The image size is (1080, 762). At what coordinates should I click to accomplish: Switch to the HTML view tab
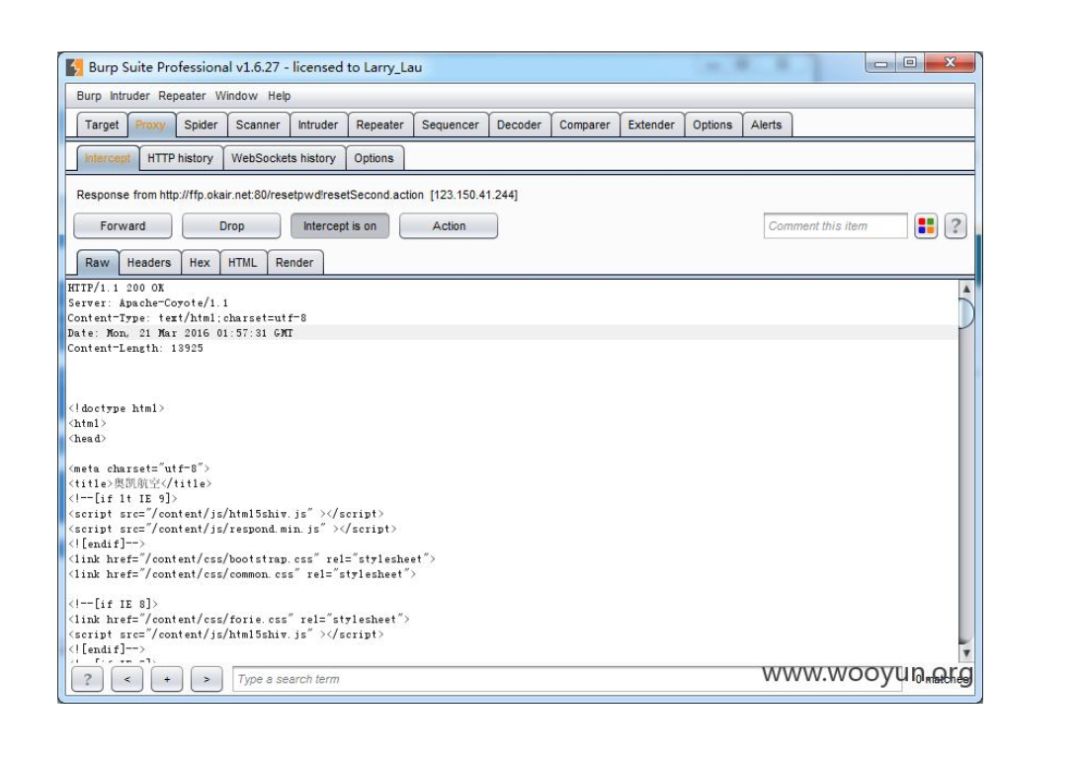(x=242, y=262)
